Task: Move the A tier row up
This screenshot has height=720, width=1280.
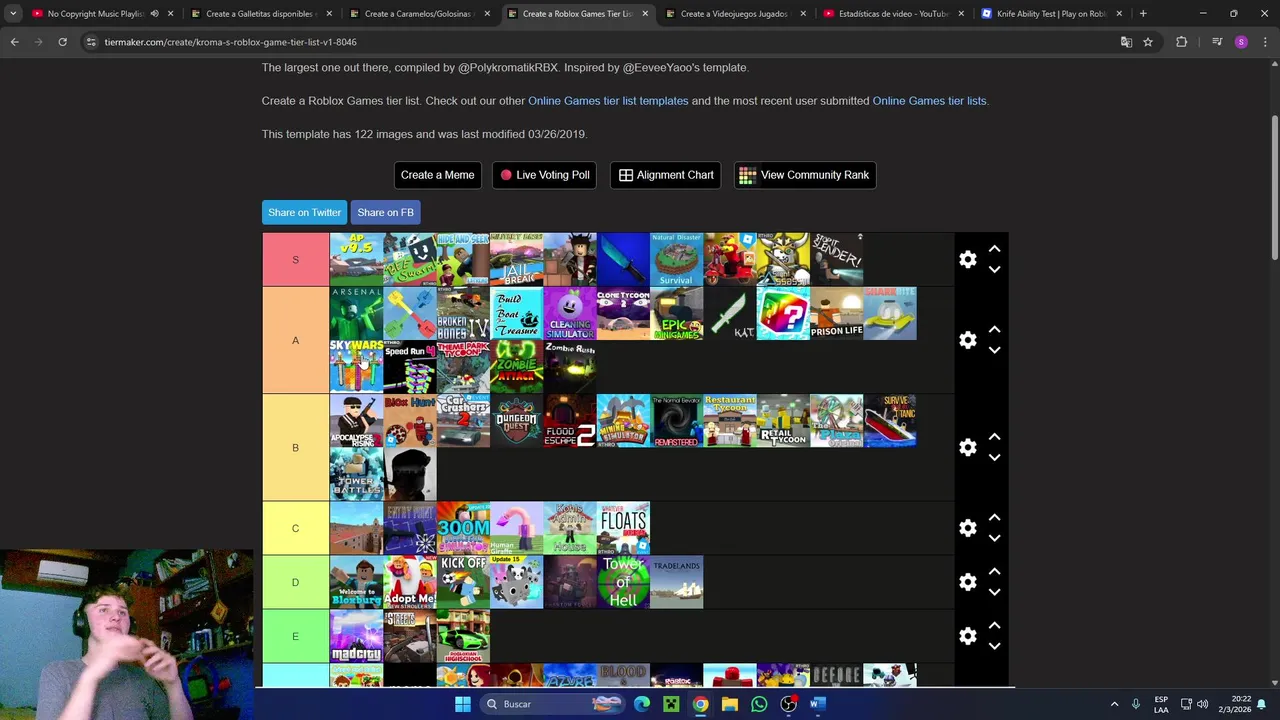Action: (x=994, y=330)
